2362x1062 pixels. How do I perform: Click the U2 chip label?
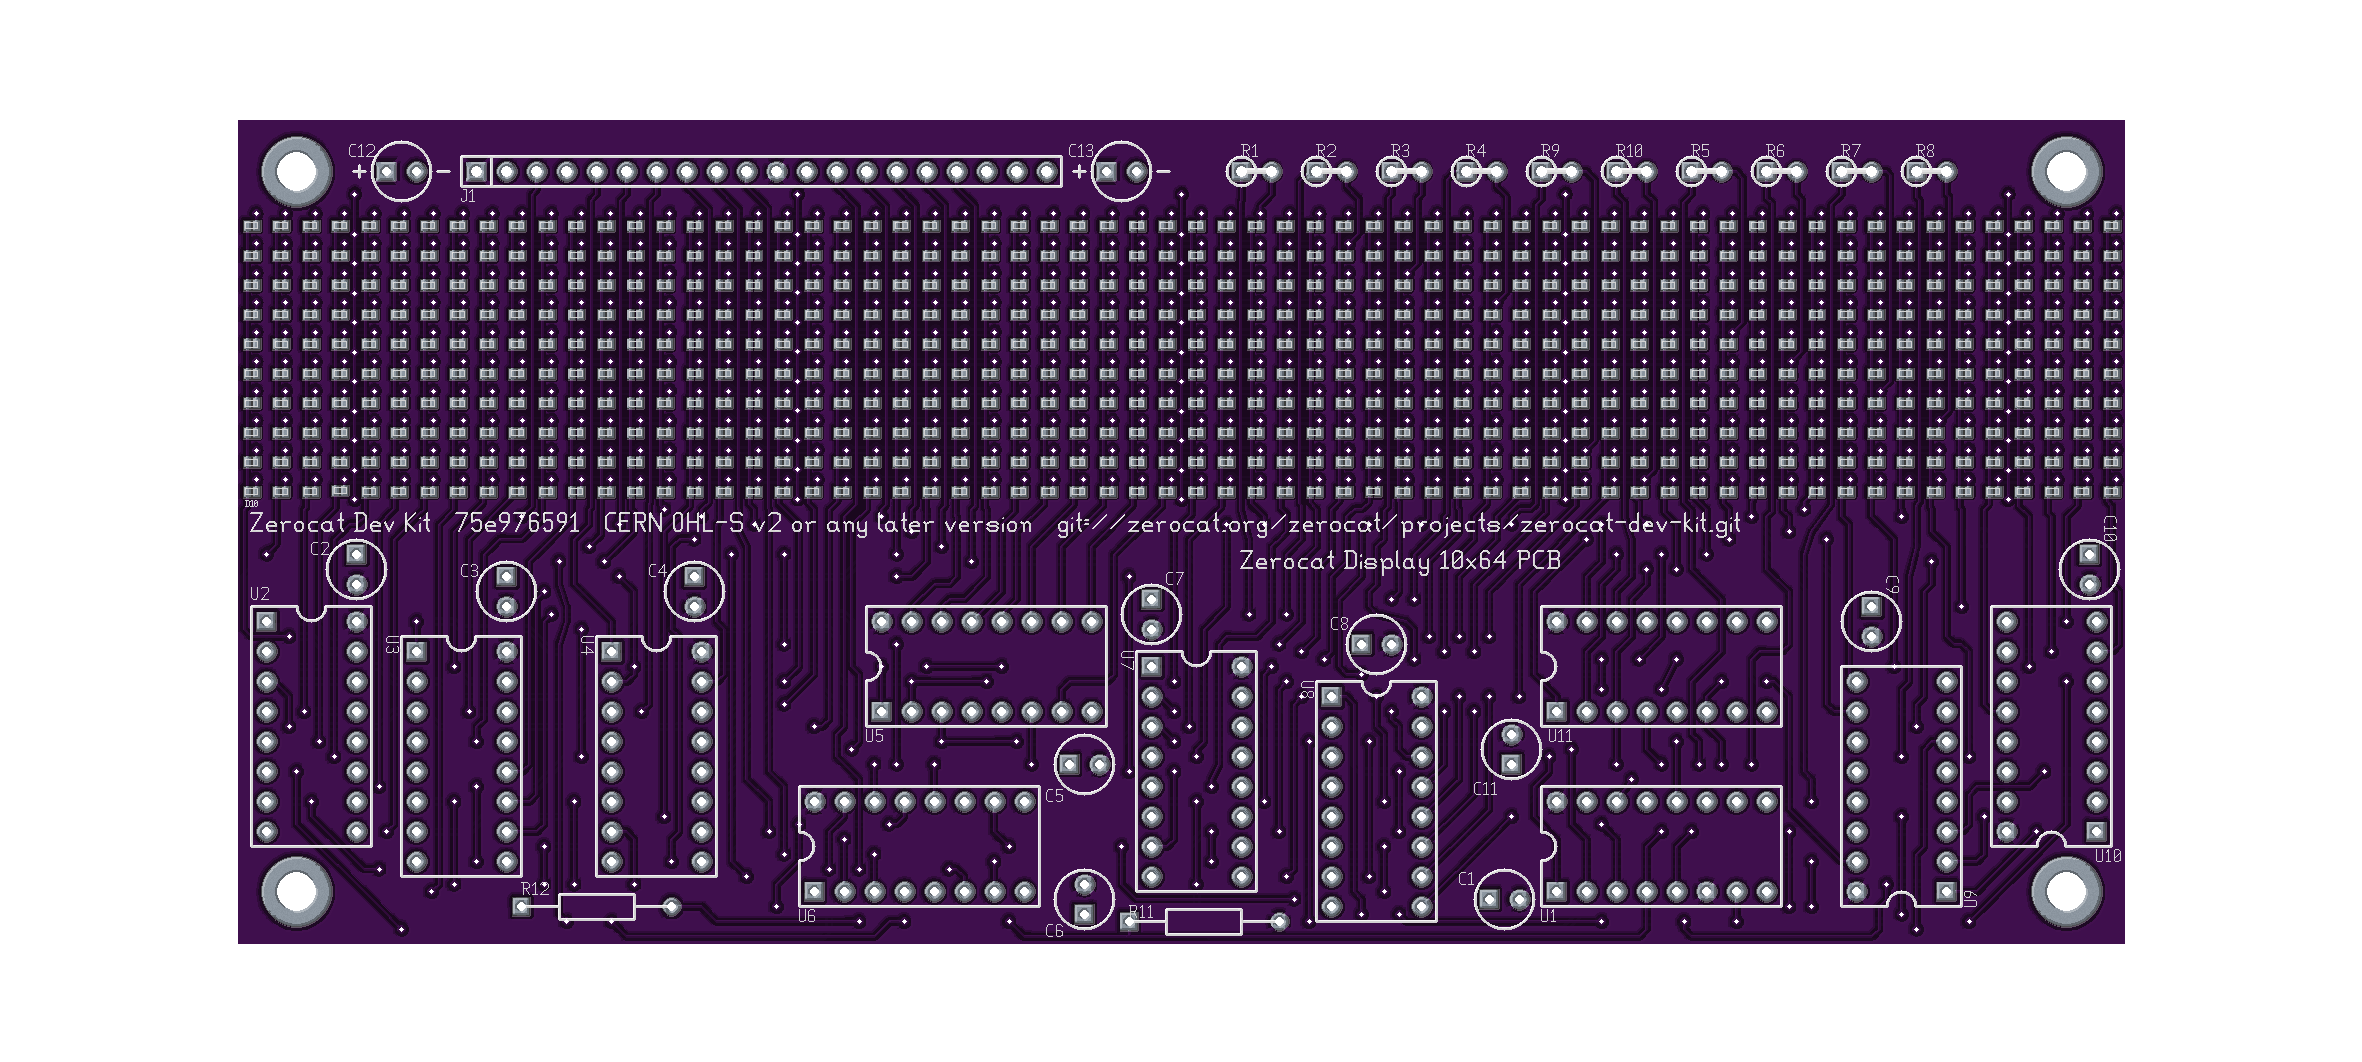click(260, 594)
